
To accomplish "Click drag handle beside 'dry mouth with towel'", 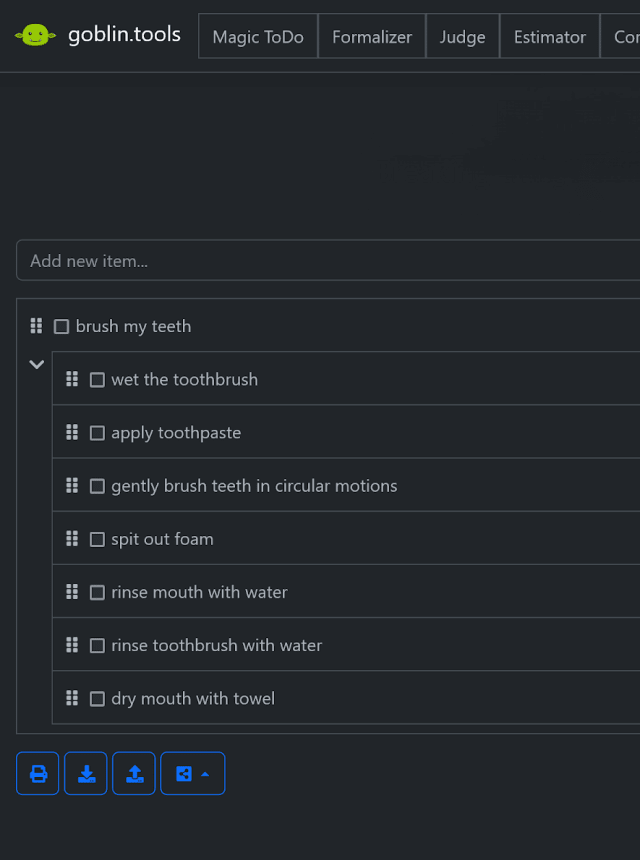I will [x=72, y=698].
